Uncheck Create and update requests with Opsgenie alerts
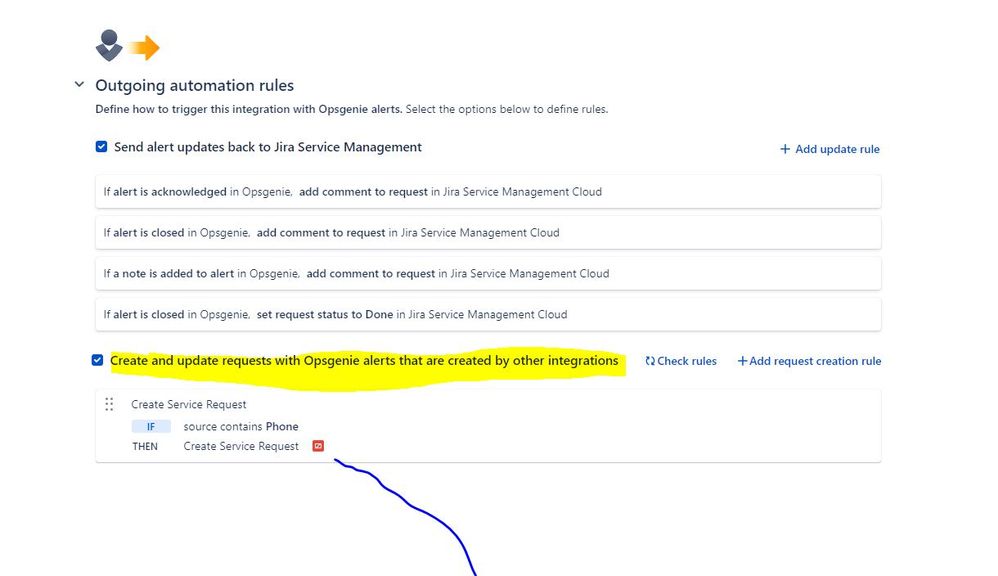The image size is (998, 576). pyautogui.click(x=97, y=360)
